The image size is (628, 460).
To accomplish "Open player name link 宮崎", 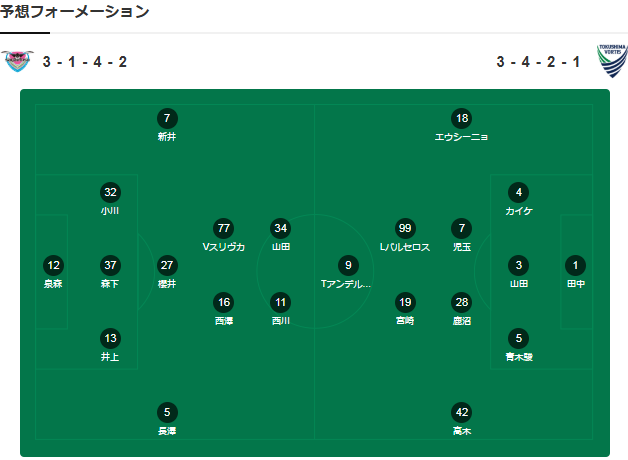I will pos(404,321).
